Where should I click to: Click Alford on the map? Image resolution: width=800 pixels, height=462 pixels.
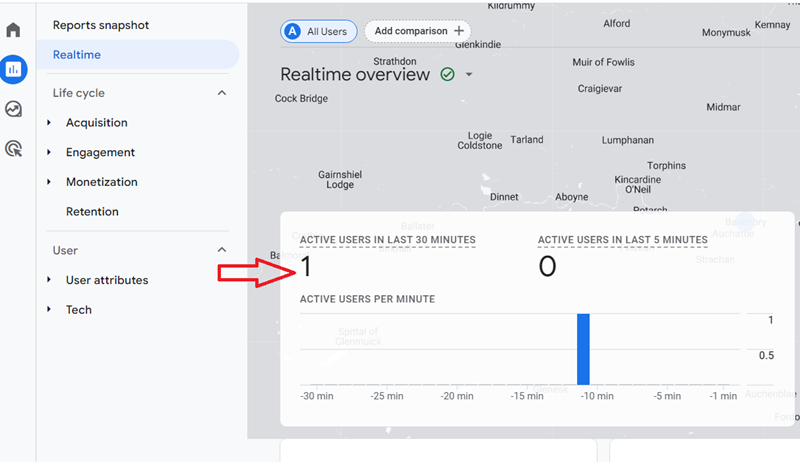pyautogui.click(x=617, y=23)
